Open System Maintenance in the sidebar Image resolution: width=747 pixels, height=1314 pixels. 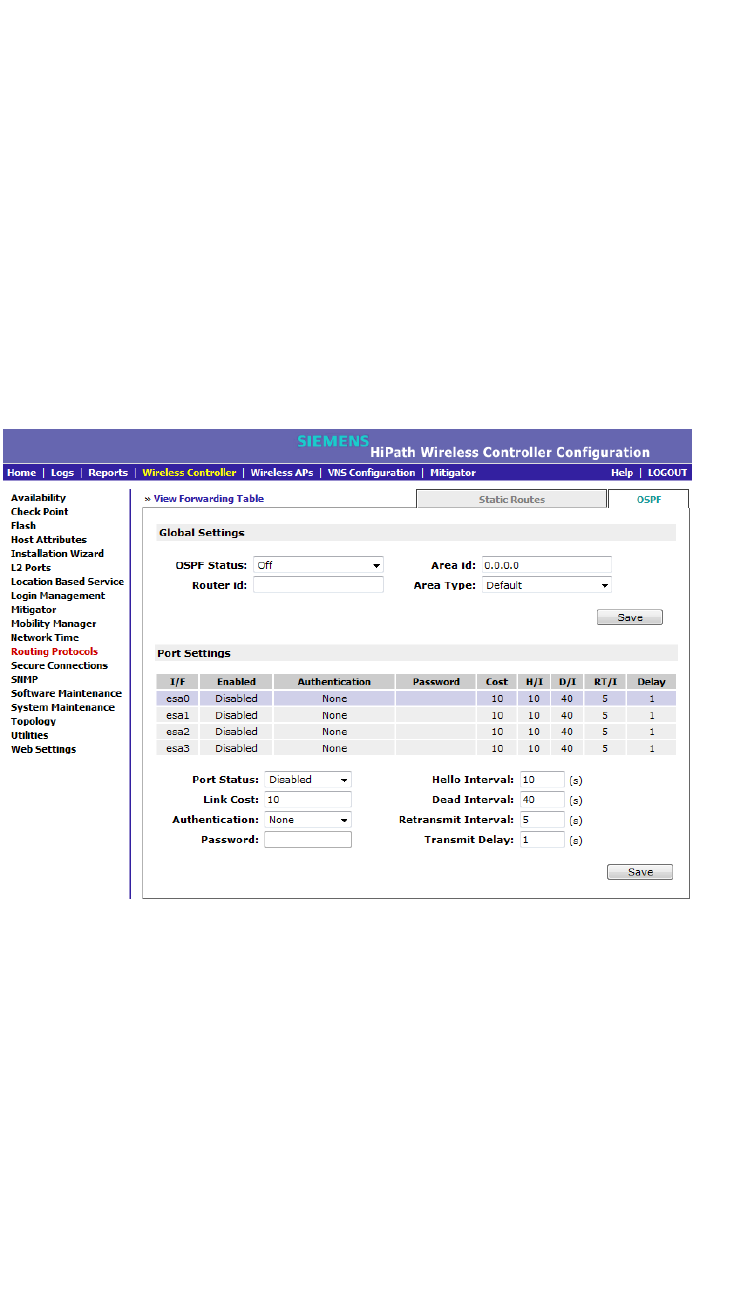62,707
